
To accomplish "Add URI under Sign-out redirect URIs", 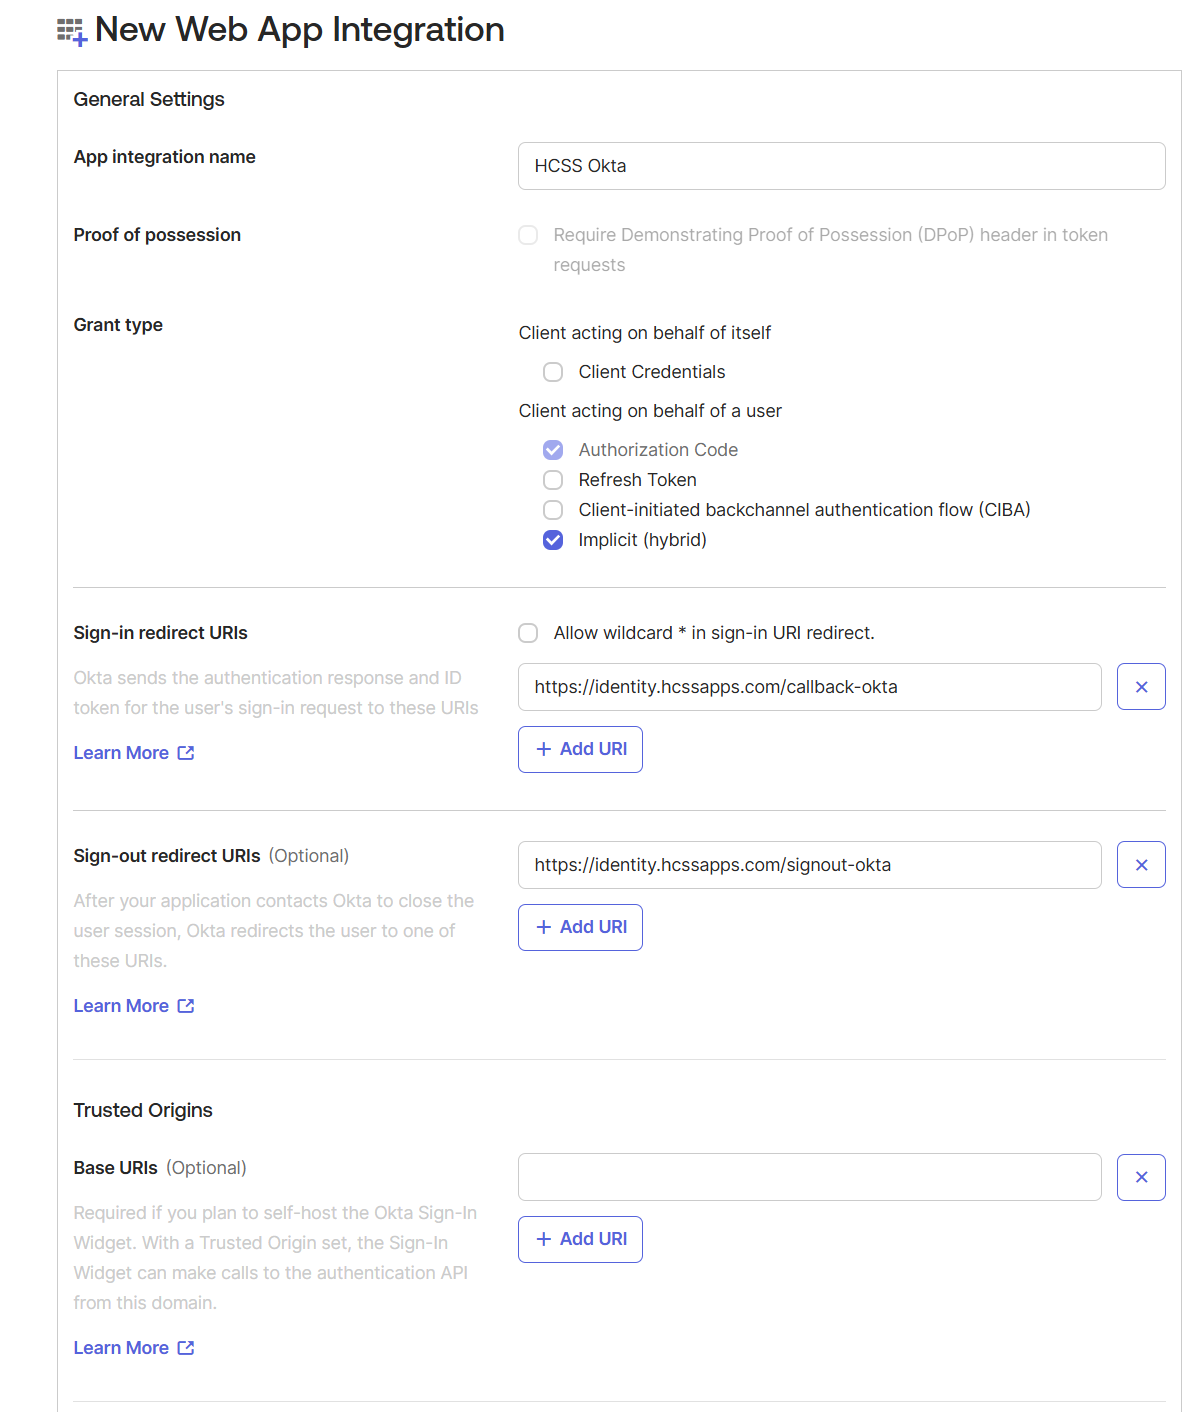I will coord(580,927).
